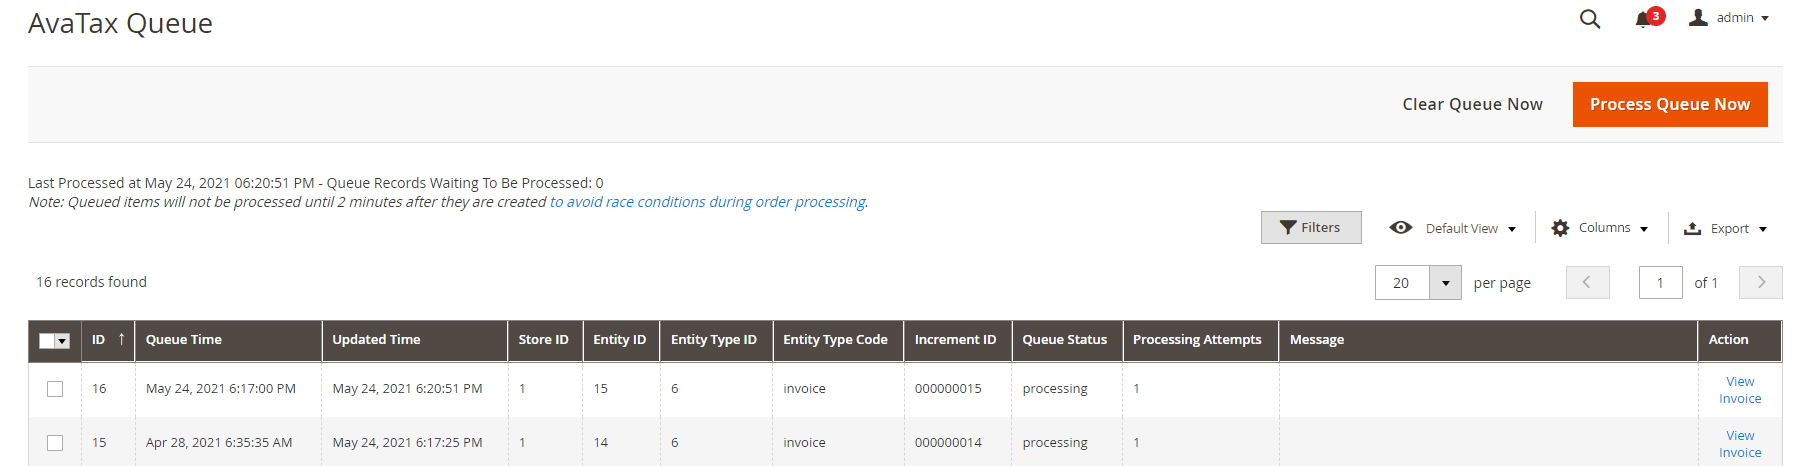The height and width of the screenshot is (466, 1803).
Task: Tick the checkbox for row ID 16
Action: [55, 389]
